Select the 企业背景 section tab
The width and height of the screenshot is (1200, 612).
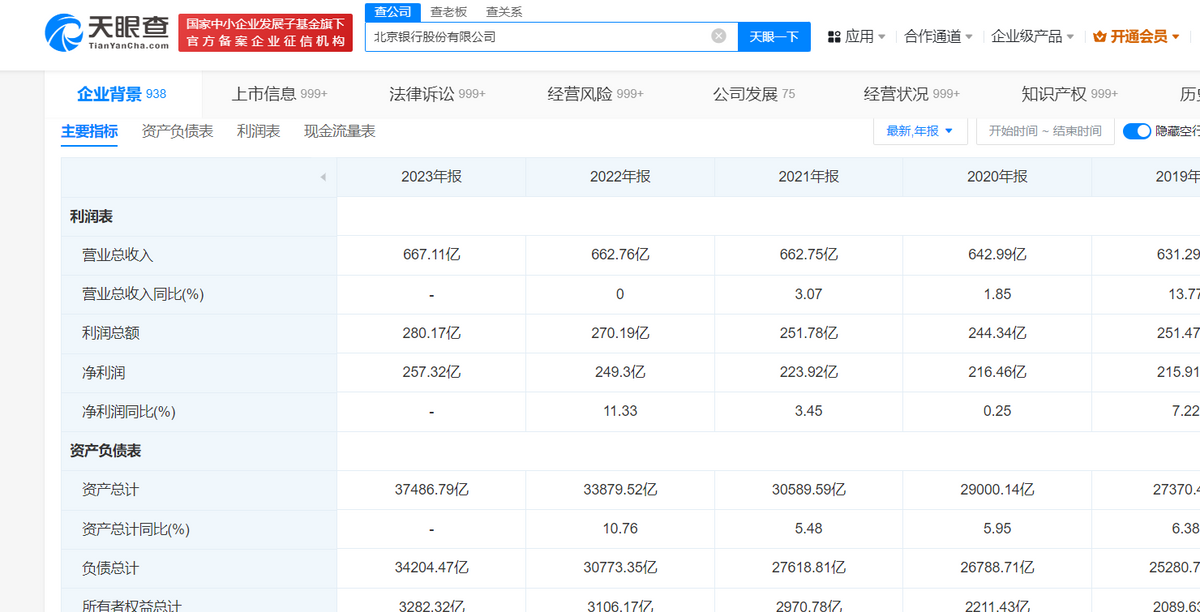[122, 94]
